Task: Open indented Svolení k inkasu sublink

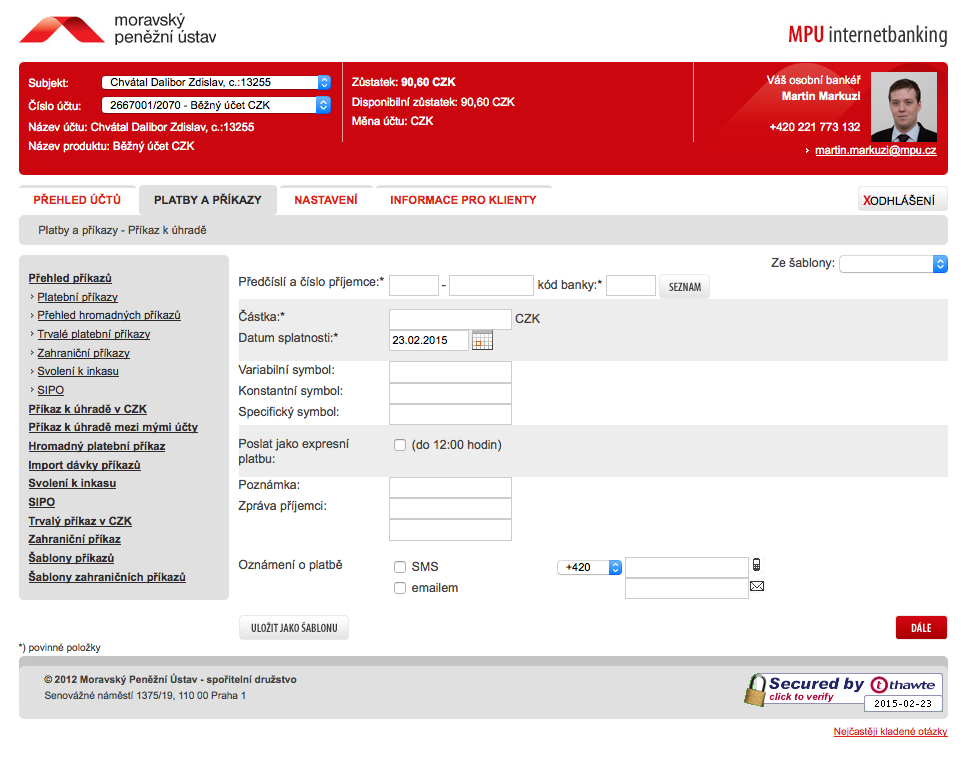Action: coord(78,371)
